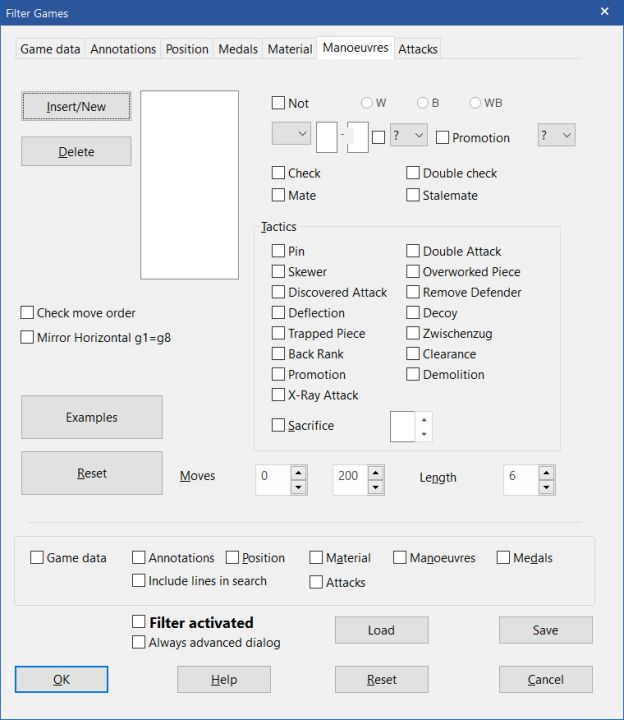624x720 pixels.
Task: Select the WB radio button
Action: click(476, 103)
